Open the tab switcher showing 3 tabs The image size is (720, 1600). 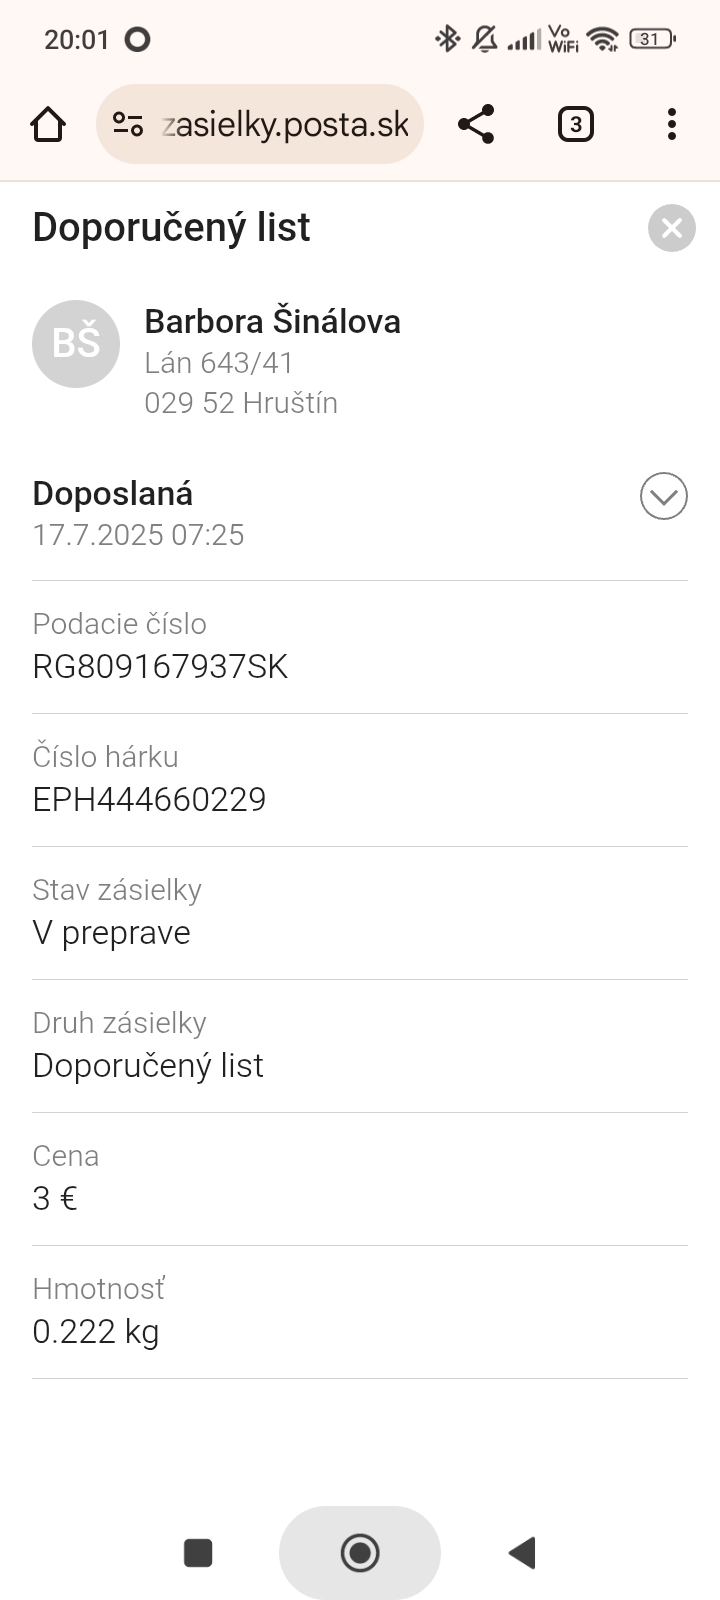[575, 125]
